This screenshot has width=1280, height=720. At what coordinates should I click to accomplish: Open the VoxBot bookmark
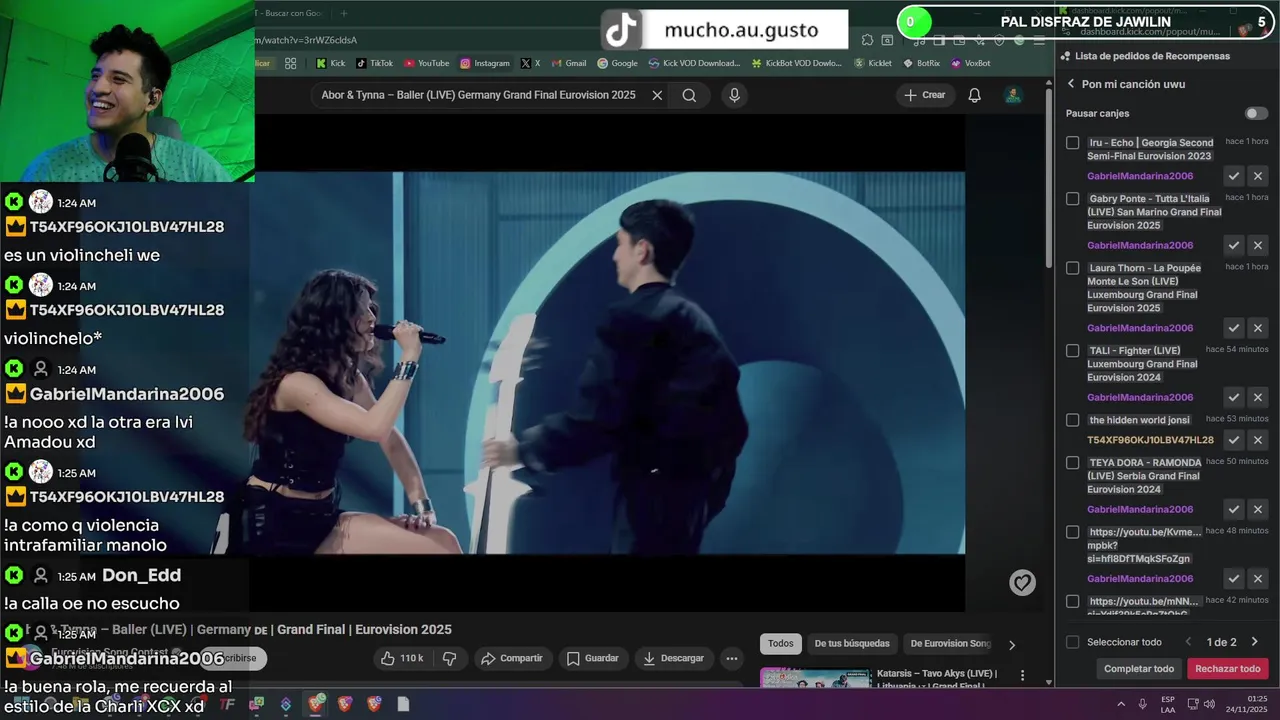click(970, 63)
